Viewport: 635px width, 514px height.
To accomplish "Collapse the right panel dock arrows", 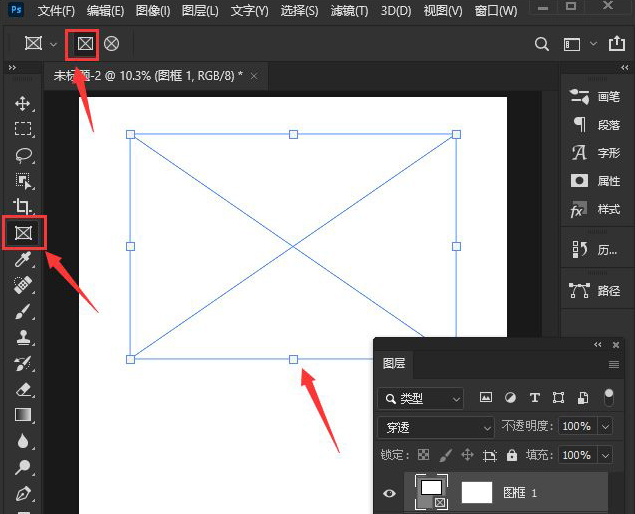I will tap(625, 68).
